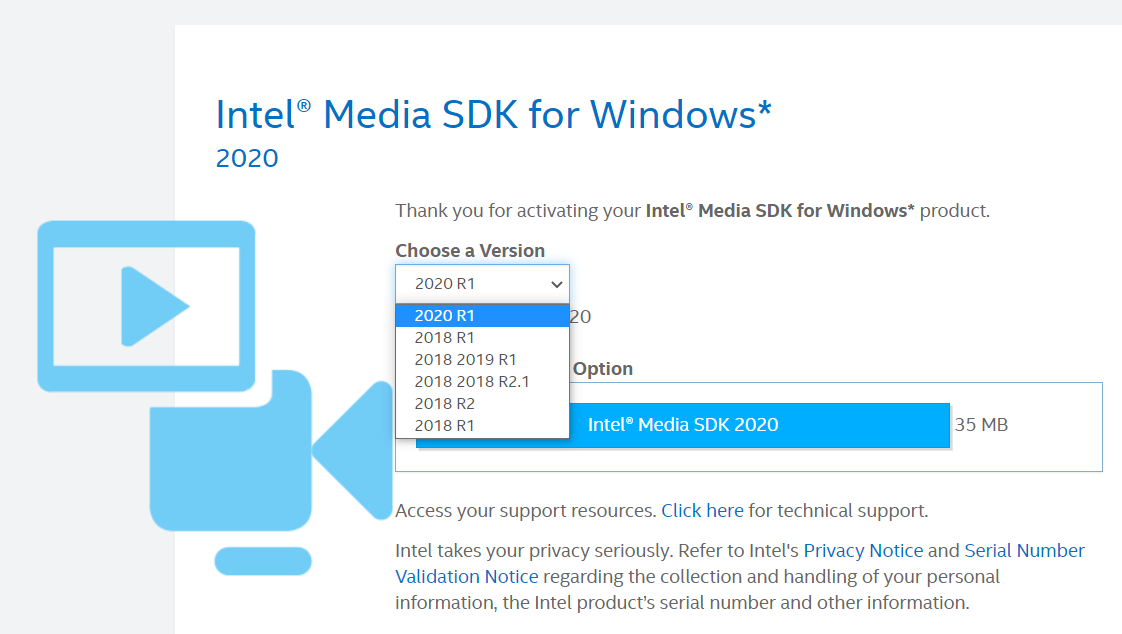
Task: Pick the 2018 R1 option beneath 2018 R2
Action: click(482, 426)
